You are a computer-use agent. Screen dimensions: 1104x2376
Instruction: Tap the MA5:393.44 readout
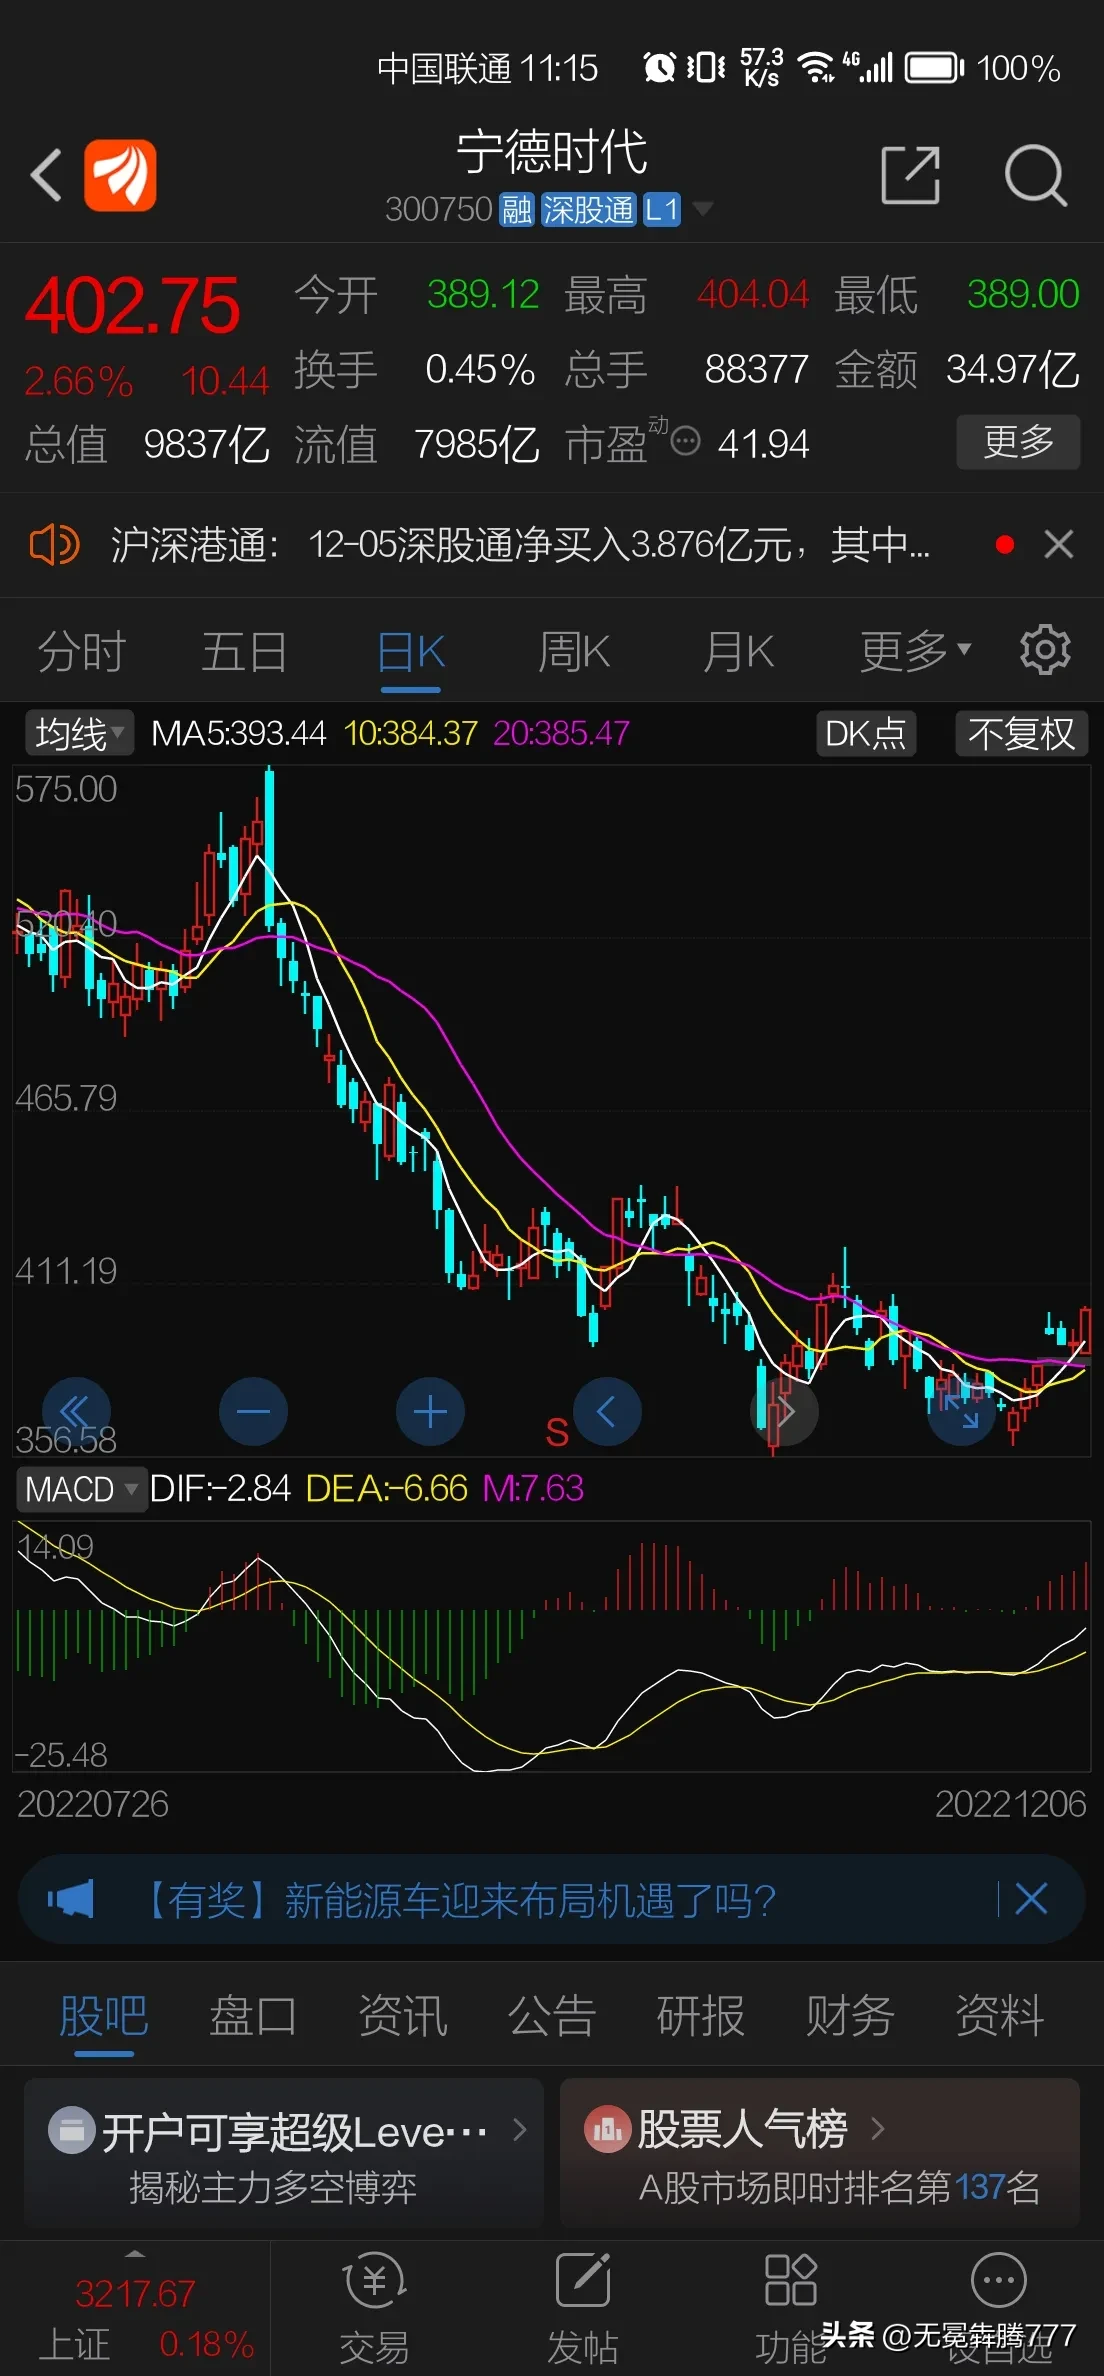coord(238,733)
